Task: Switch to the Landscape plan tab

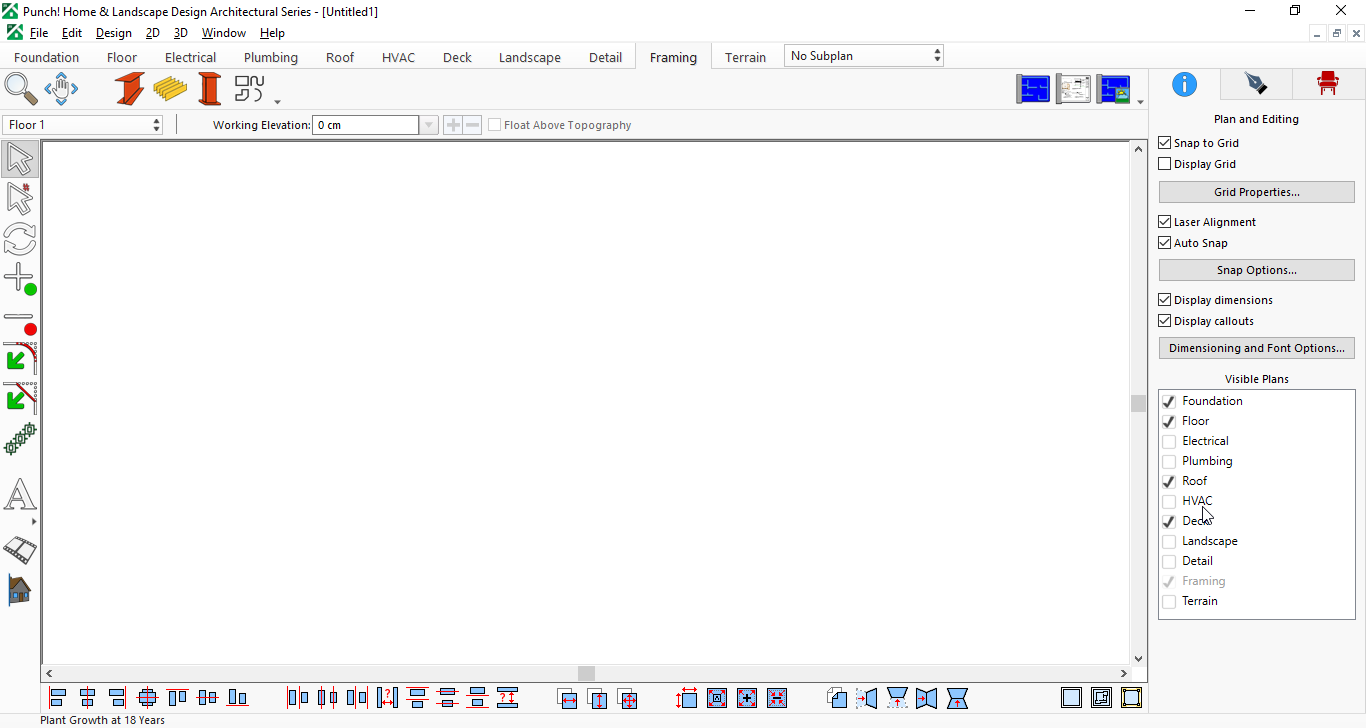Action: click(530, 57)
